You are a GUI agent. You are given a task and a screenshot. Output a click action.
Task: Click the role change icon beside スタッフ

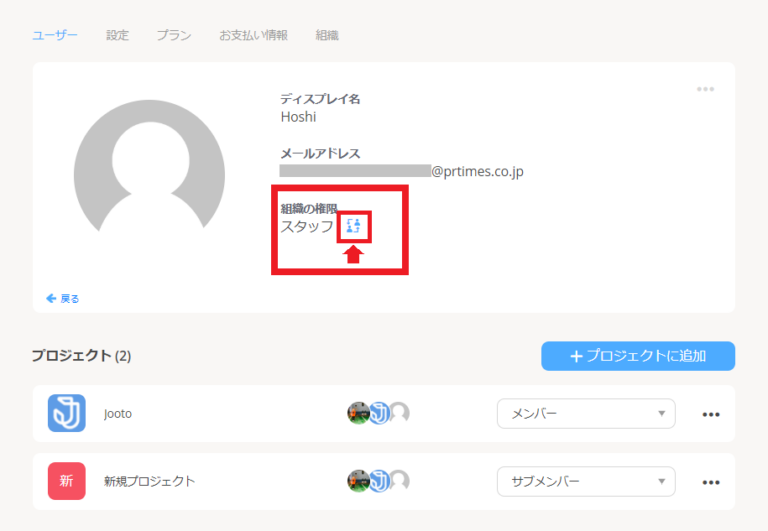353,227
